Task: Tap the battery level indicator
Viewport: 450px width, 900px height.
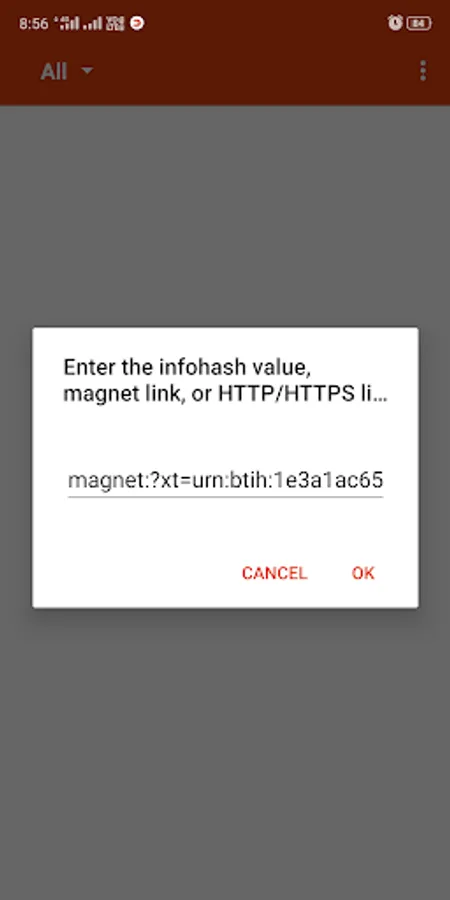Action: click(x=419, y=24)
